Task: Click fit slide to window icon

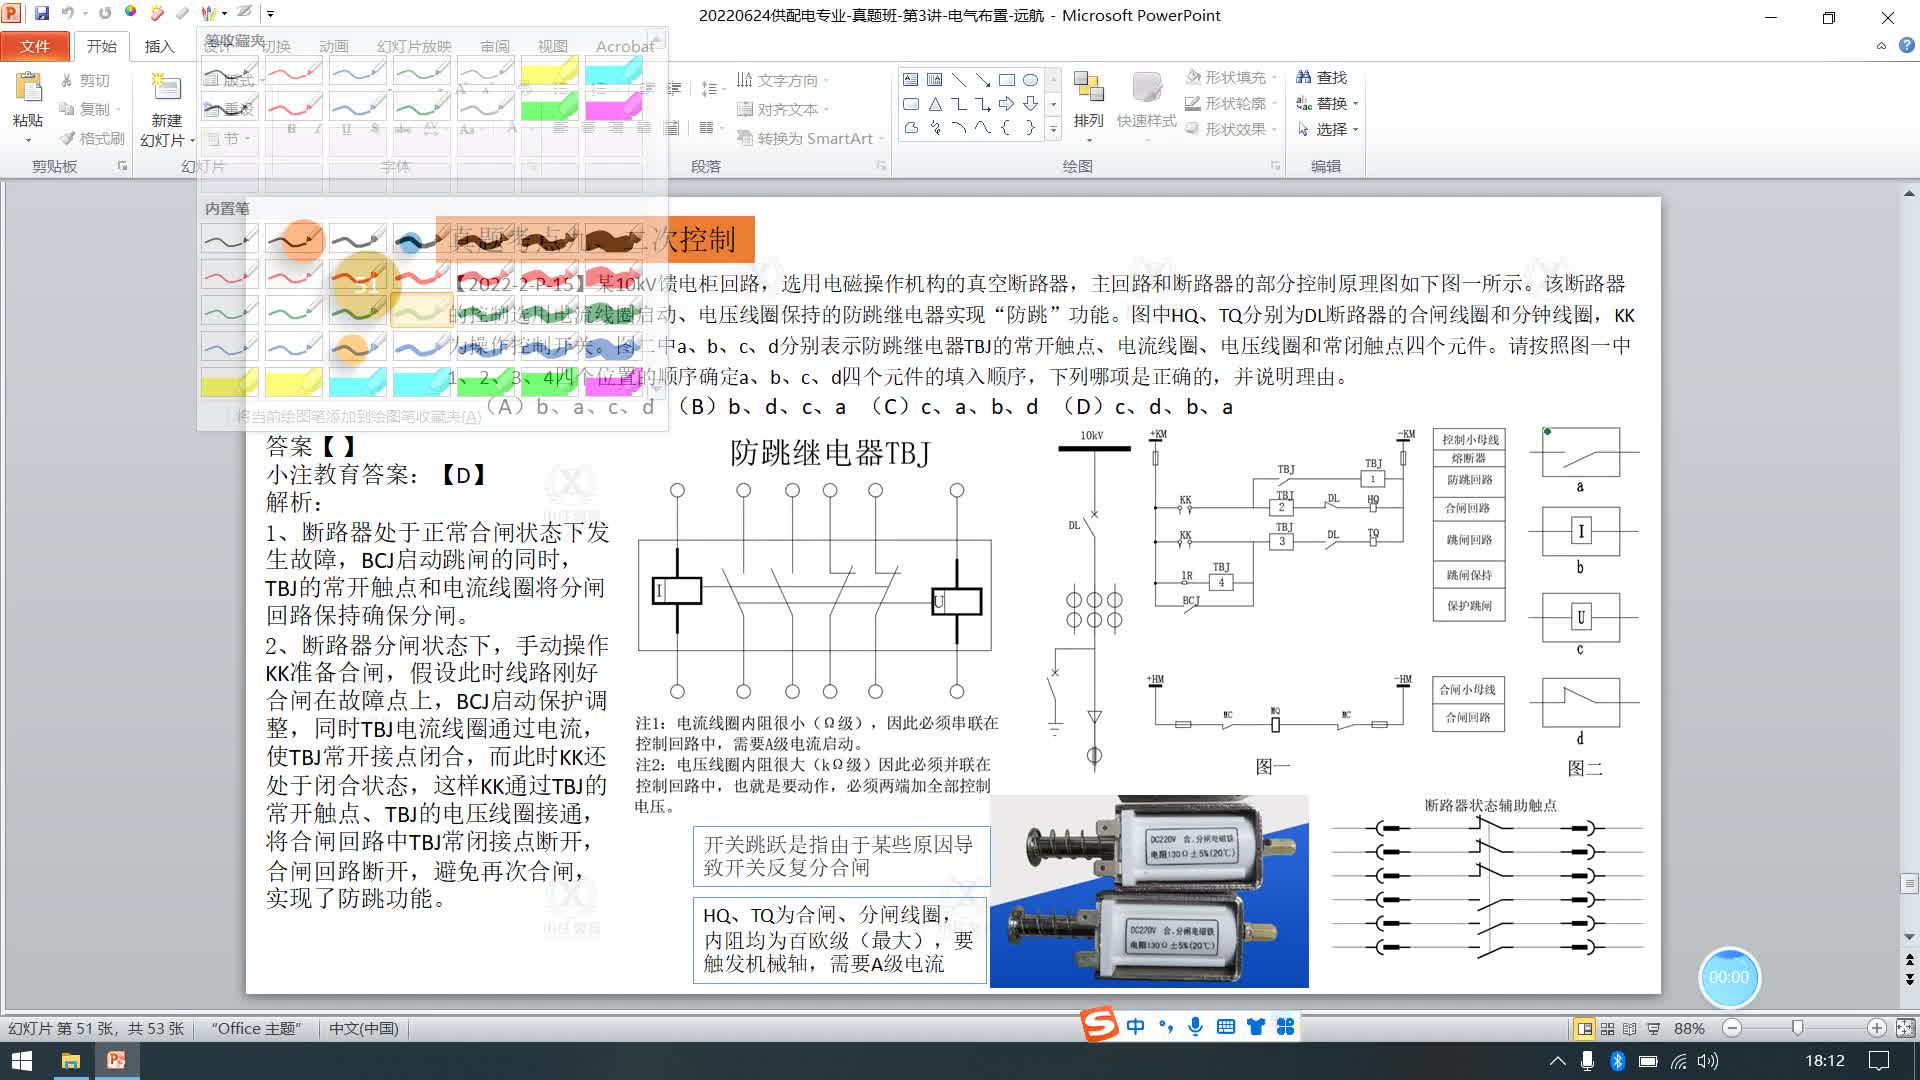Action: [1905, 1028]
